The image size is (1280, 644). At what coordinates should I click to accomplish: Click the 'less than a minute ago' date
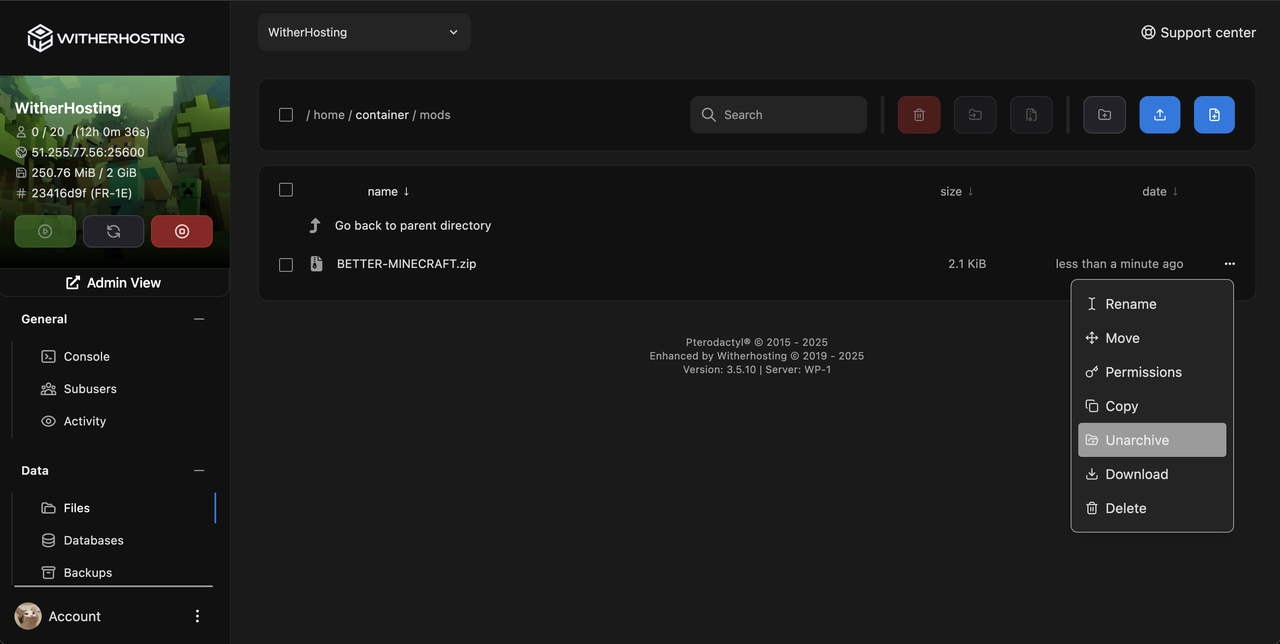pyautogui.click(x=1119, y=264)
